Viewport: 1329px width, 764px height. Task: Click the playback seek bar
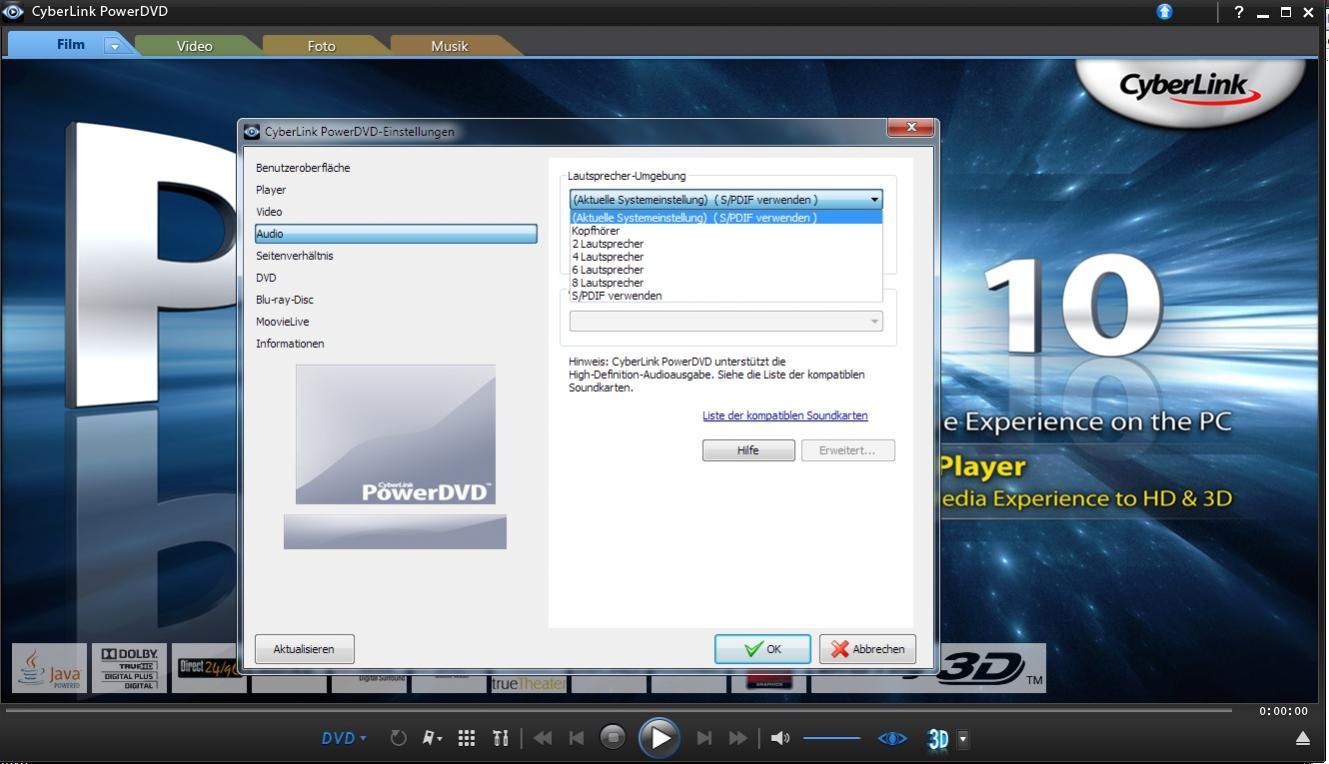tap(619, 710)
